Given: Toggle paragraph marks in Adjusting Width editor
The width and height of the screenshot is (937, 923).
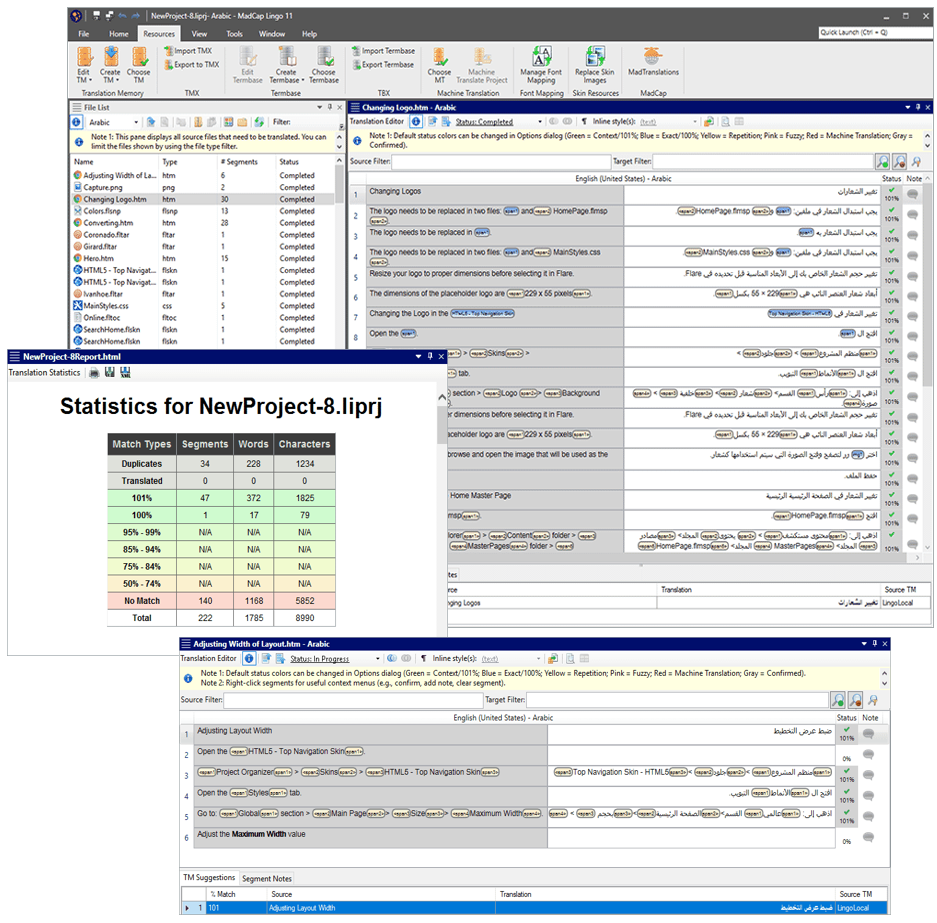Looking at the screenshot, I should pyautogui.click(x=424, y=658).
